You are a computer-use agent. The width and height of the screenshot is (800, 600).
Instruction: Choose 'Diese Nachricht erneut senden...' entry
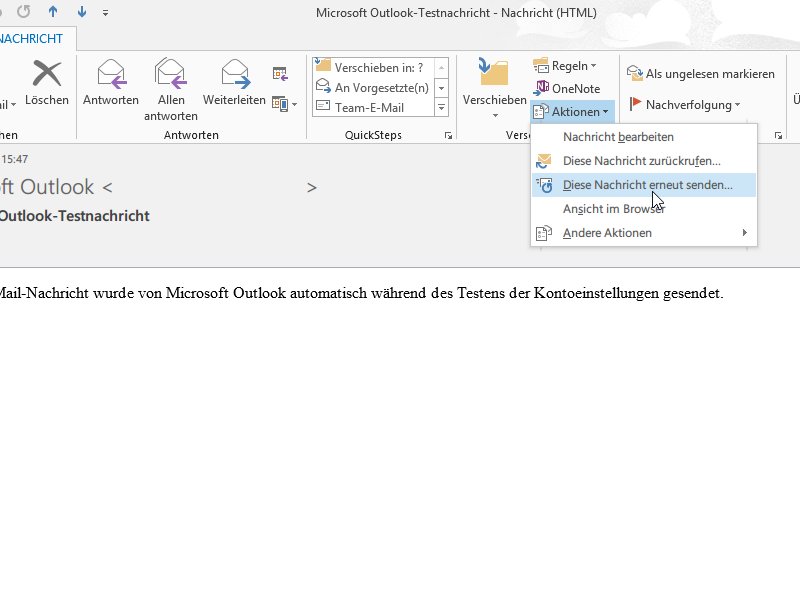click(x=644, y=185)
